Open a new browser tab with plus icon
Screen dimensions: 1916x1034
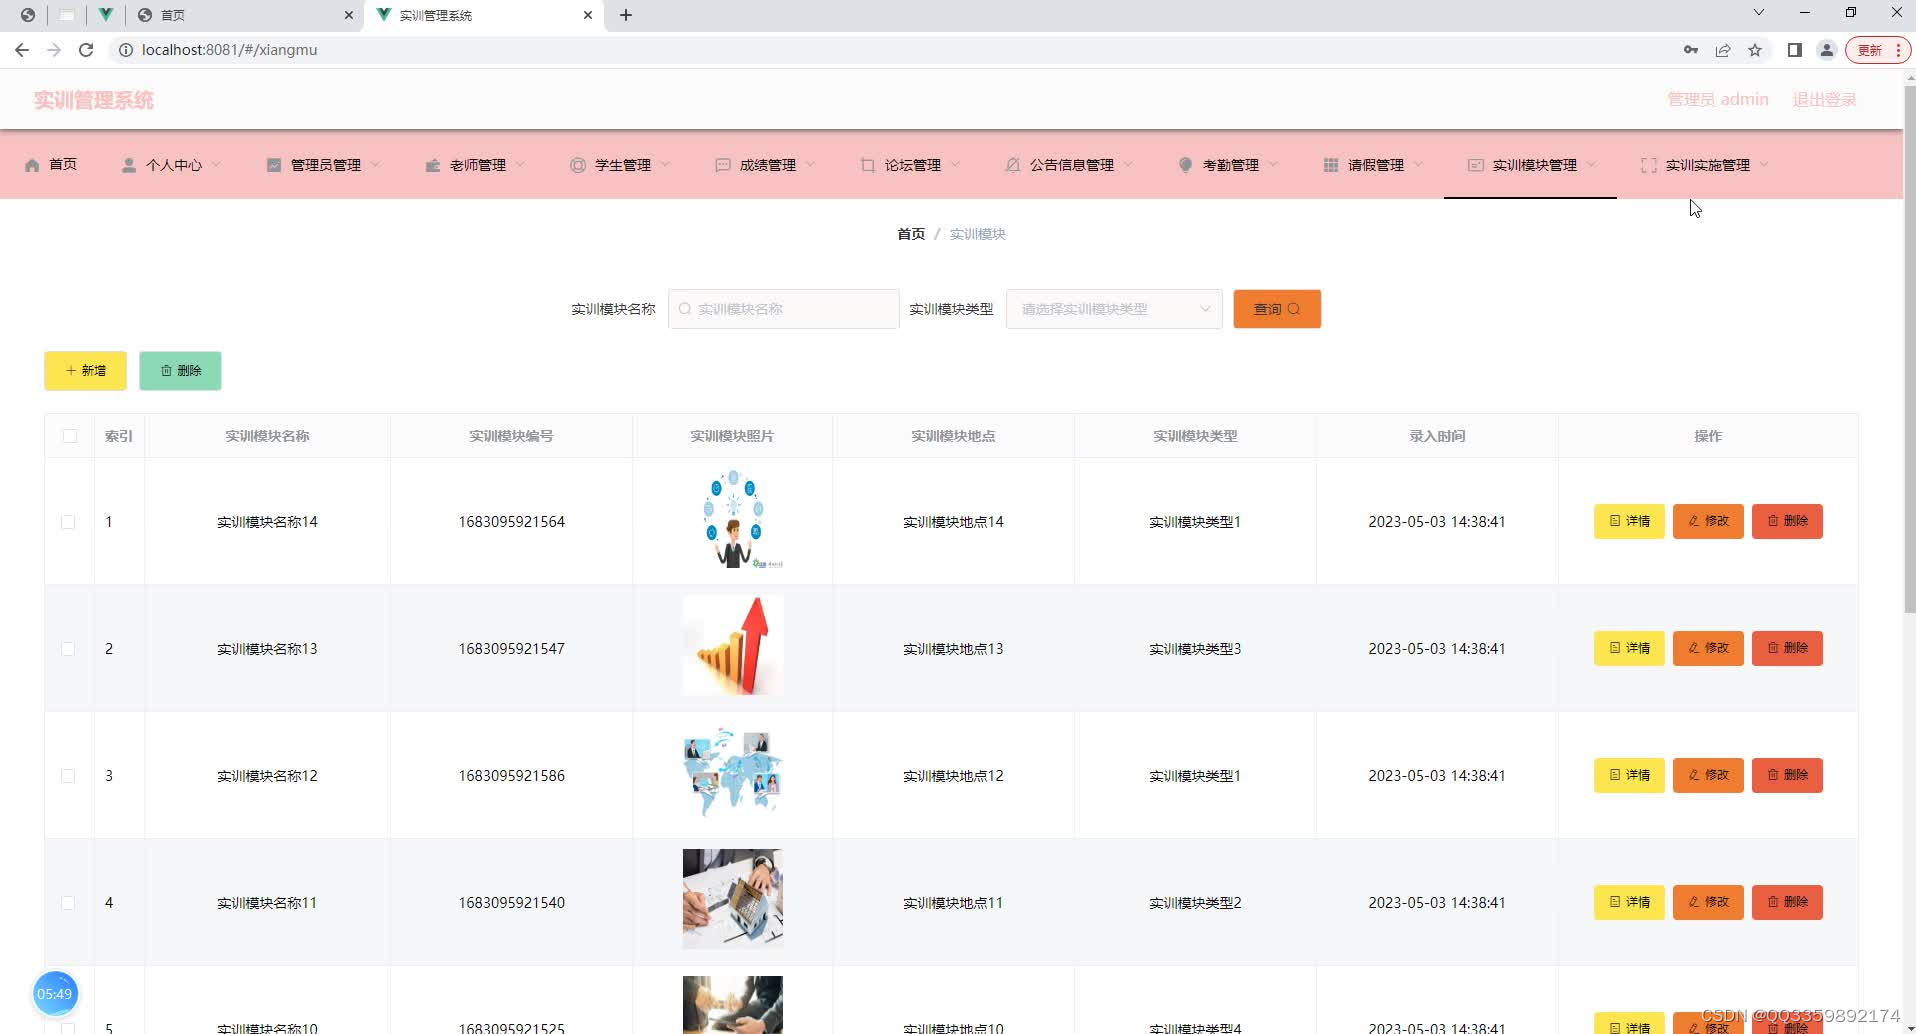[x=626, y=15]
